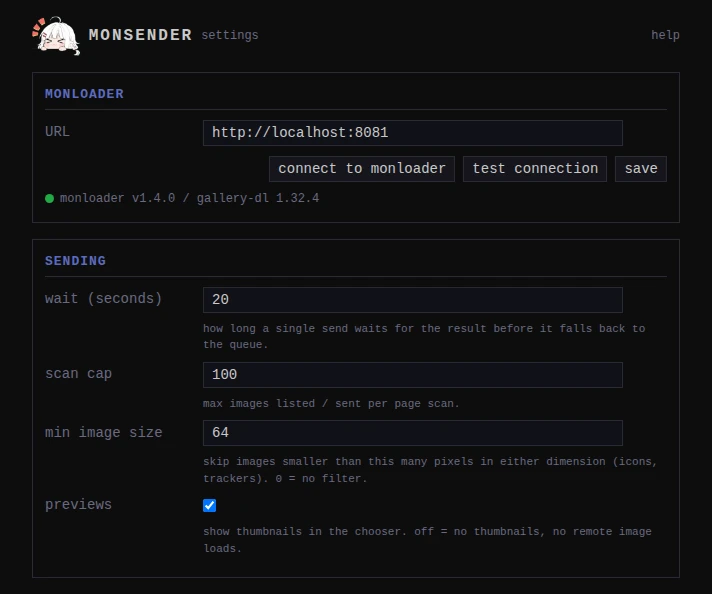Click the 'previews' label

point(78,505)
